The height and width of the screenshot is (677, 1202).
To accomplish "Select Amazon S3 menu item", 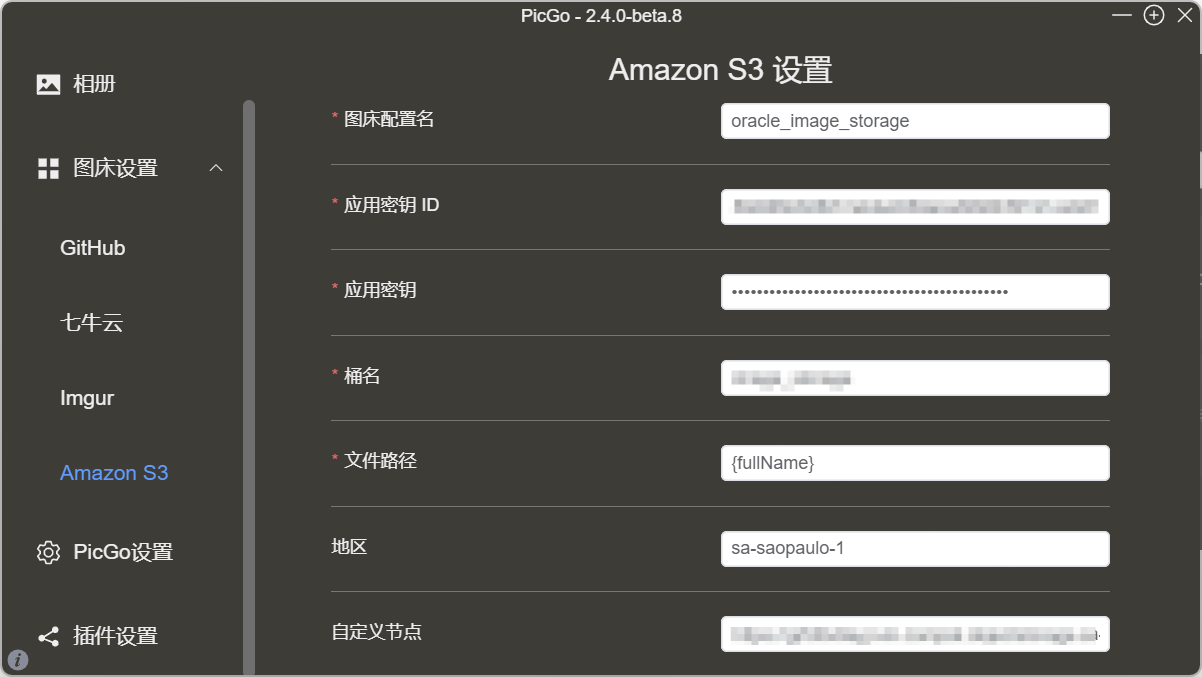I will coord(114,473).
